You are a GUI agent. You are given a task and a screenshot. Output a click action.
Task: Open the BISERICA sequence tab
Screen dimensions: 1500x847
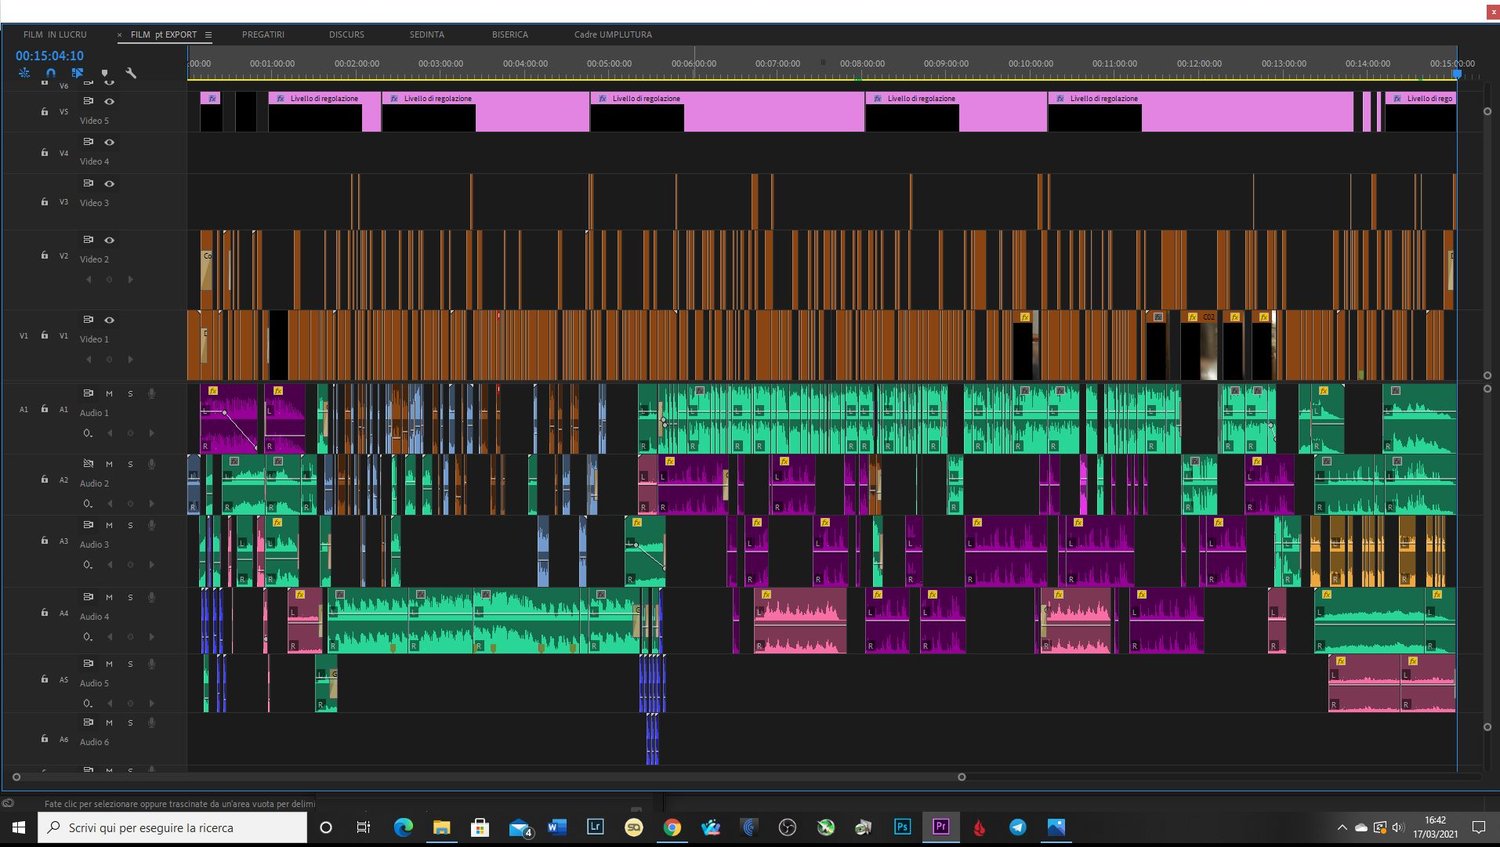[x=510, y=35]
